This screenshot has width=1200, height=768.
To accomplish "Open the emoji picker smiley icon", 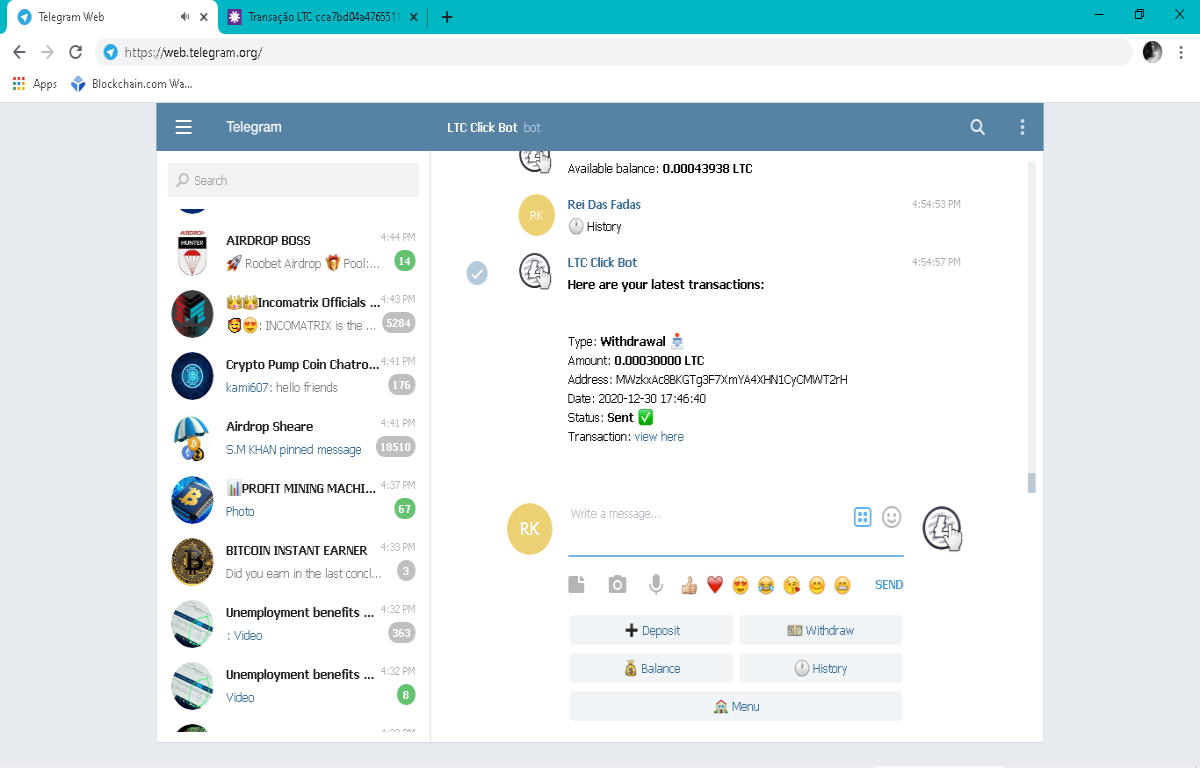I will pos(892,517).
